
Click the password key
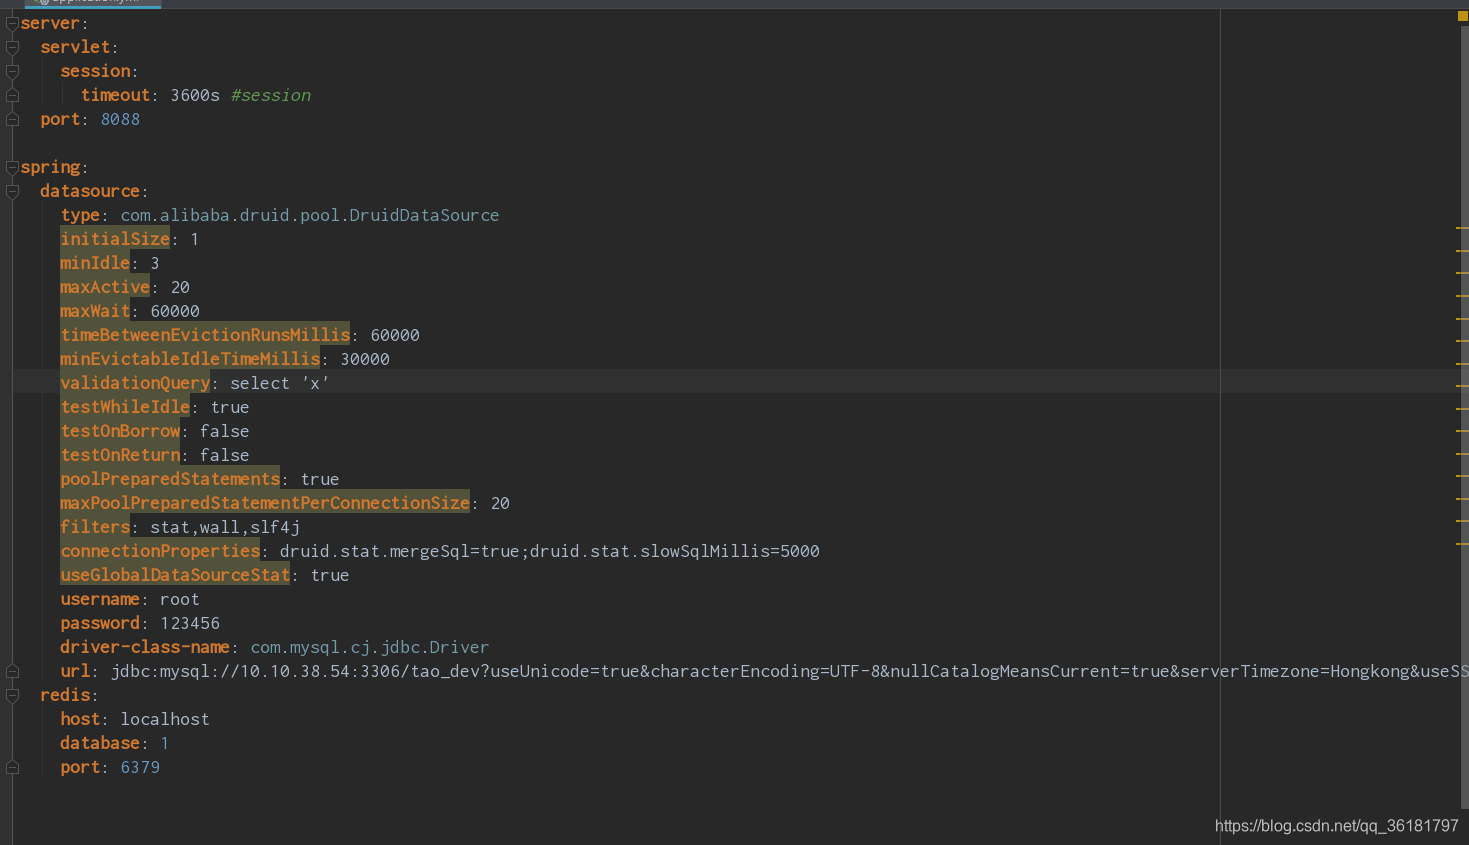tap(100, 623)
